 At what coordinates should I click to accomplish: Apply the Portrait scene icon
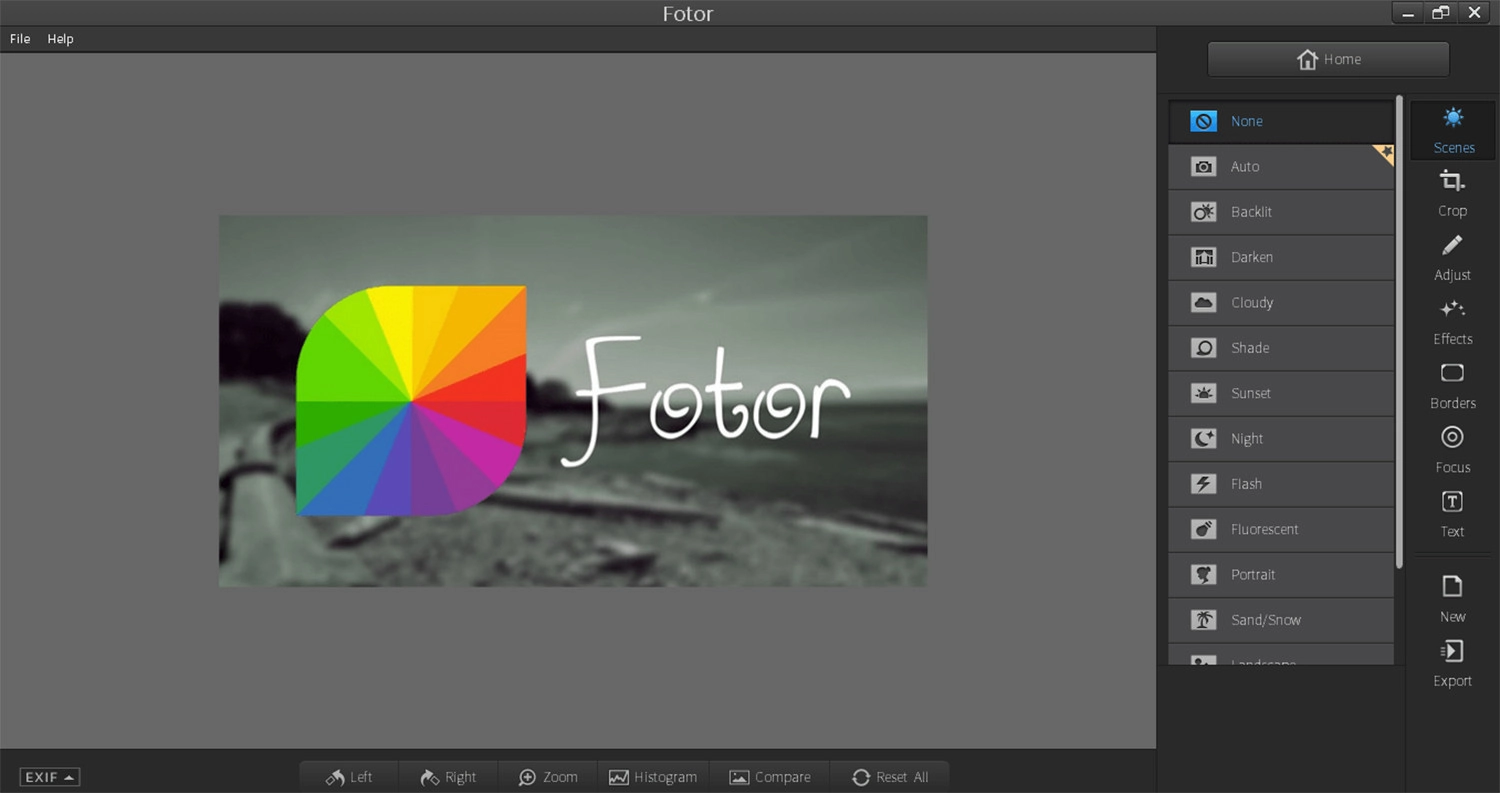click(x=1203, y=575)
